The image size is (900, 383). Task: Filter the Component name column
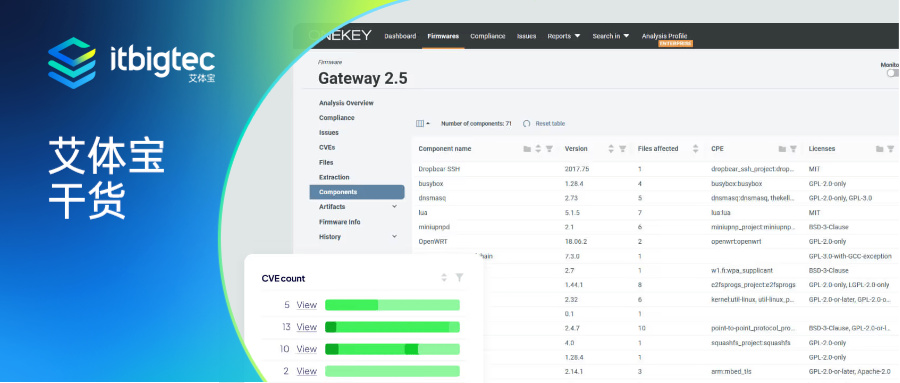[549, 149]
